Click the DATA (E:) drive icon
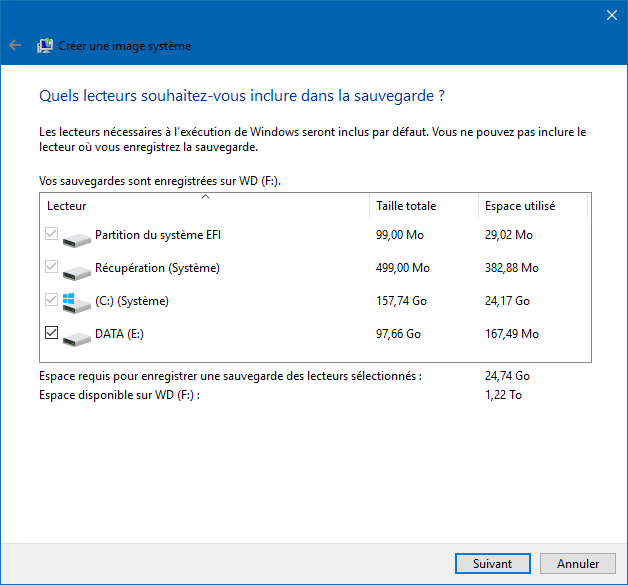The width and height of the screenshot is (628, 585). point(77,338)
